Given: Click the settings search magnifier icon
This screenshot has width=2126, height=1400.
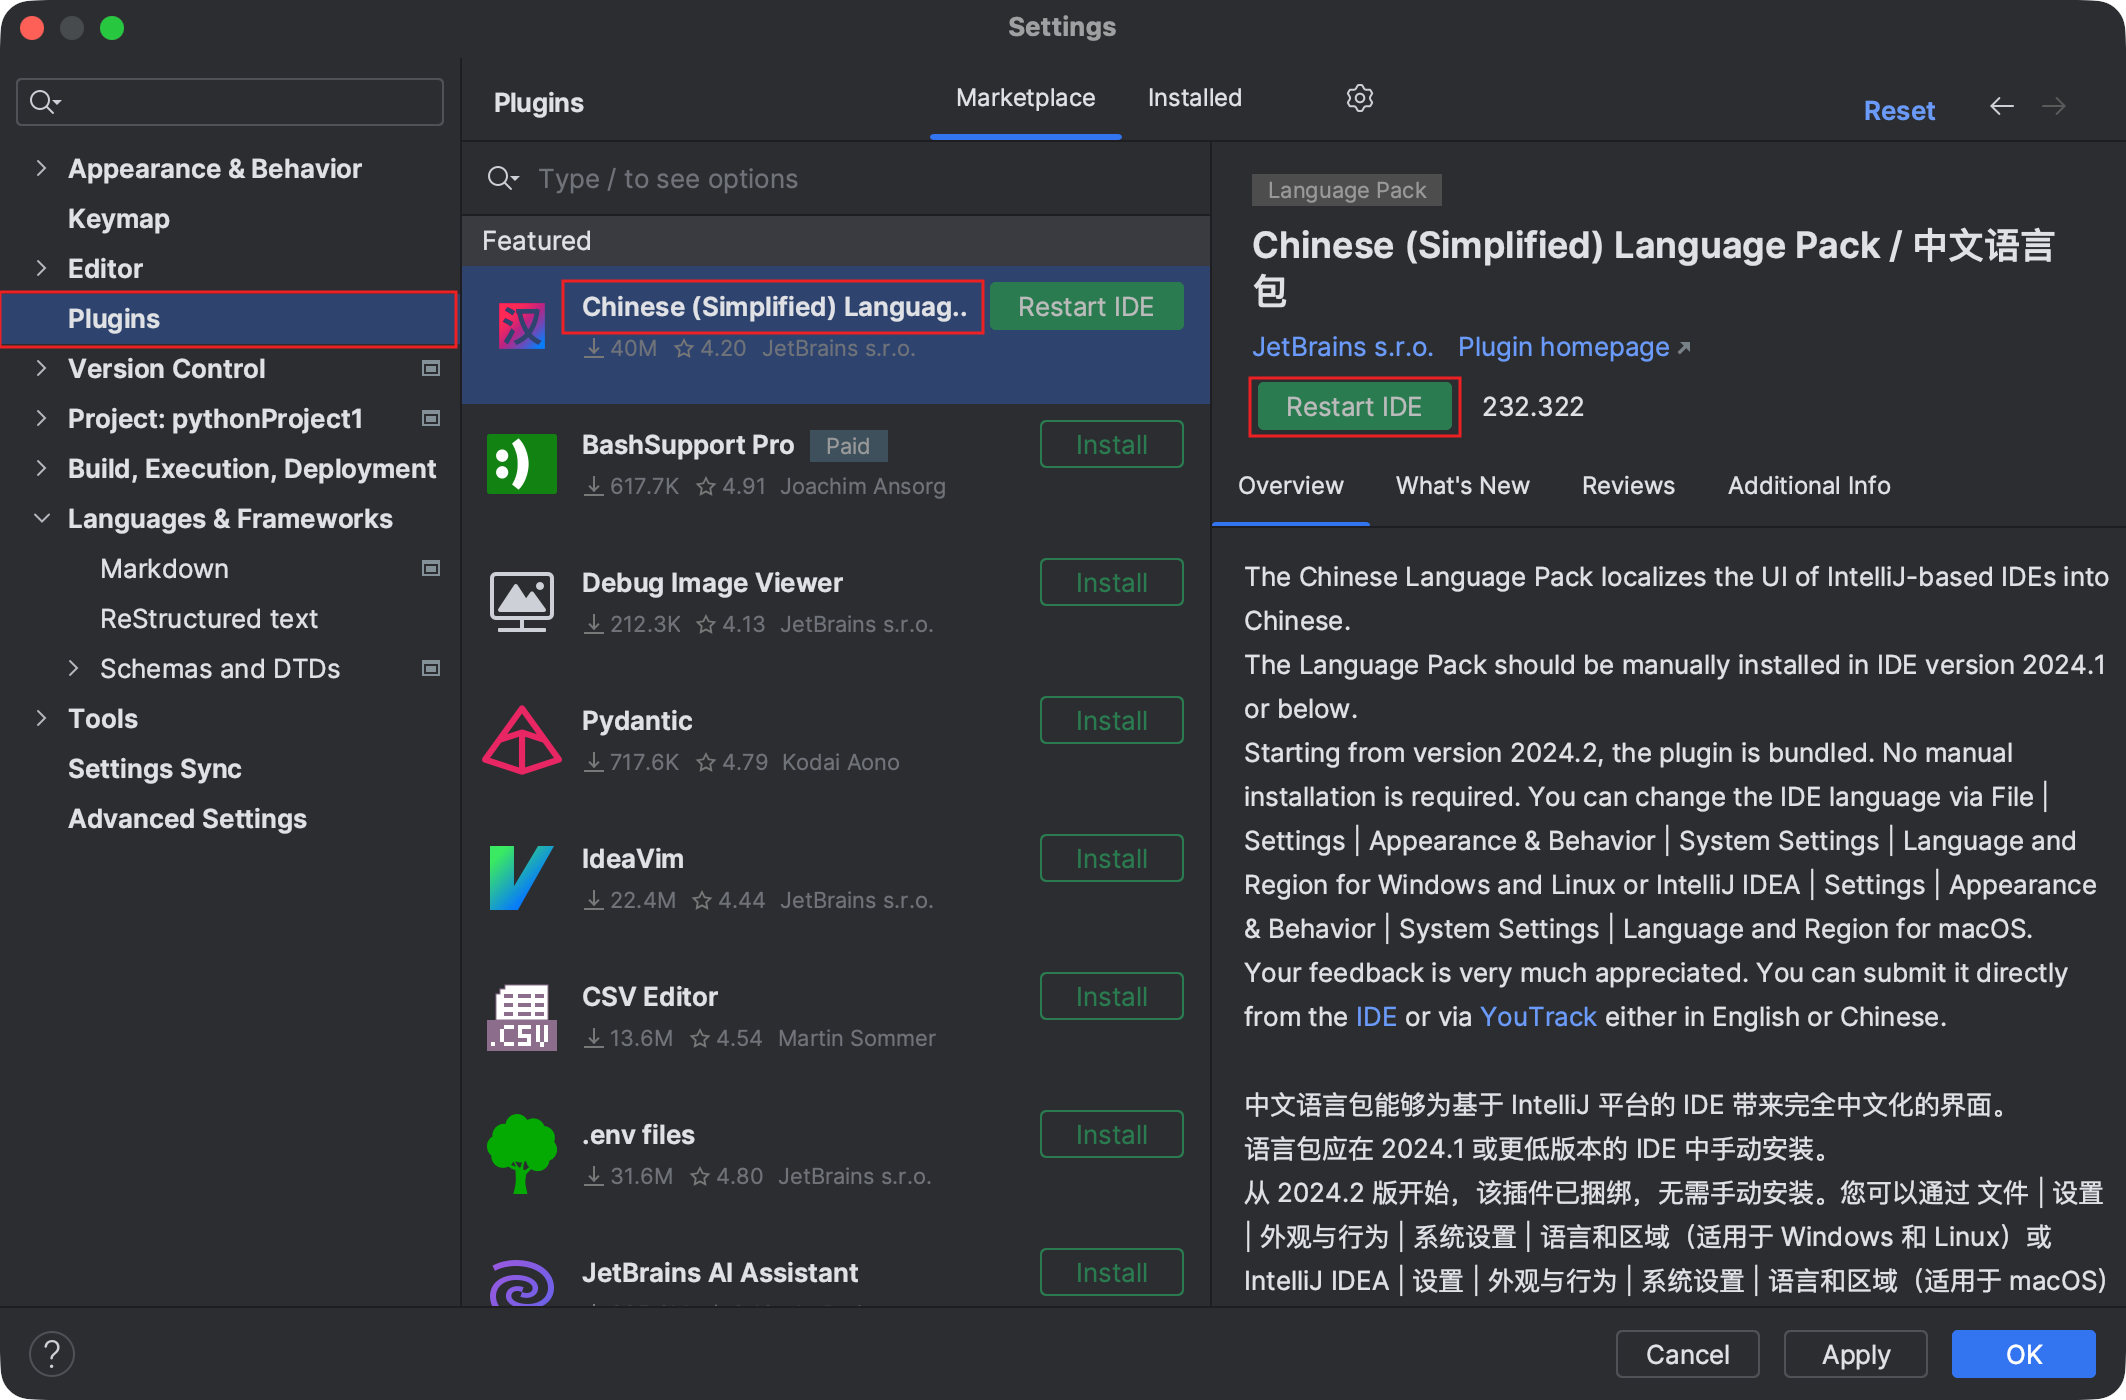Looking at the screenshot, I should coord(44,102).
